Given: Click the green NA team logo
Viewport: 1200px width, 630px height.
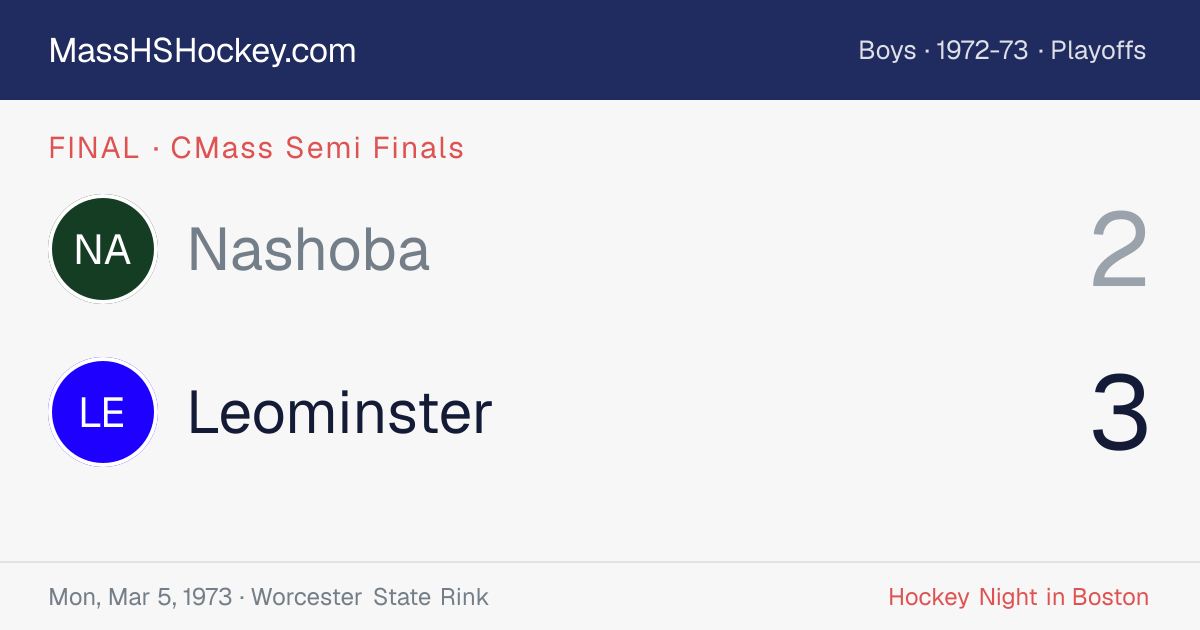Looking at the screenshot, I should point(103,250).
